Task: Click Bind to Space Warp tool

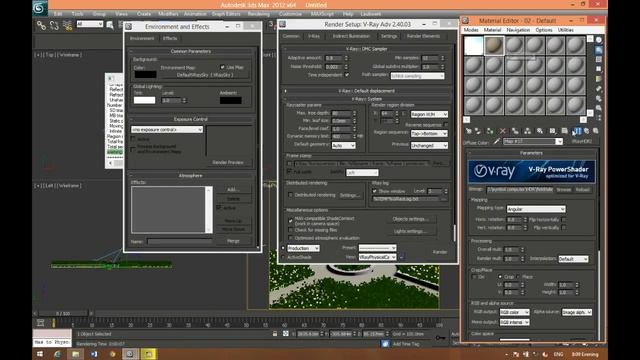Action: 67,26
